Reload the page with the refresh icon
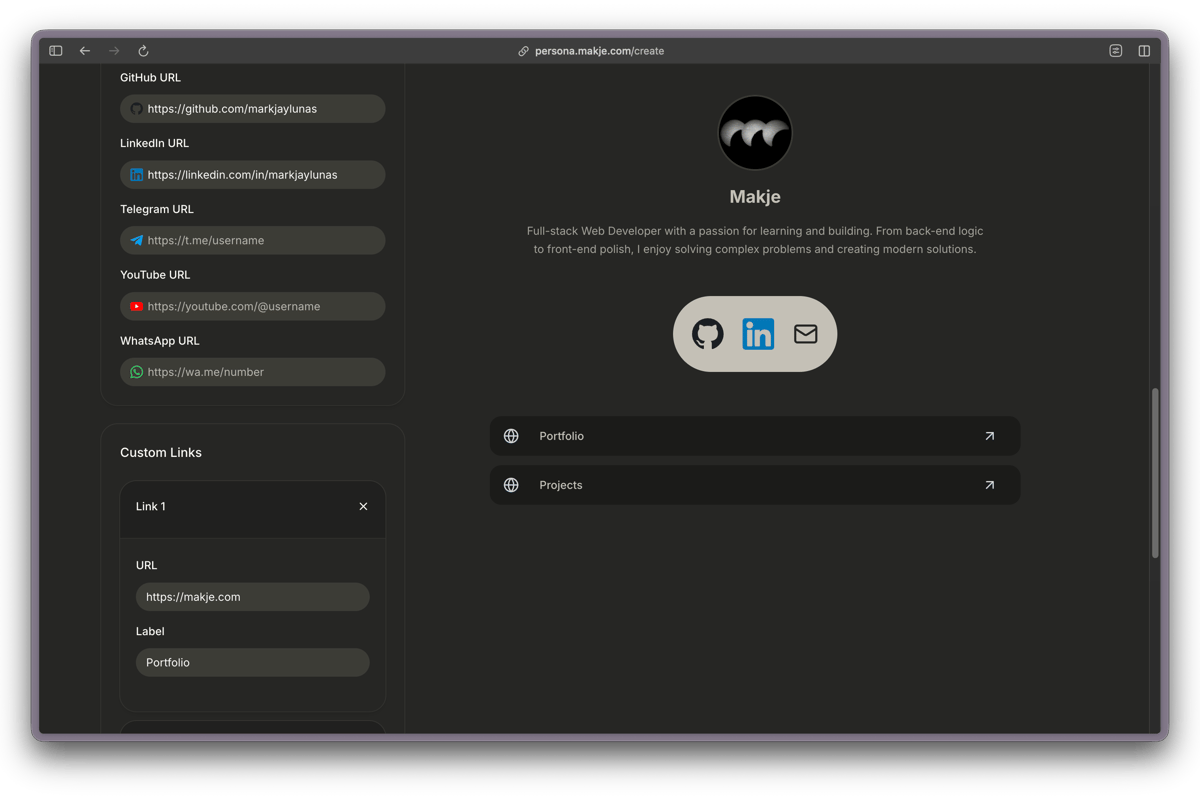 tap(143, 51)
